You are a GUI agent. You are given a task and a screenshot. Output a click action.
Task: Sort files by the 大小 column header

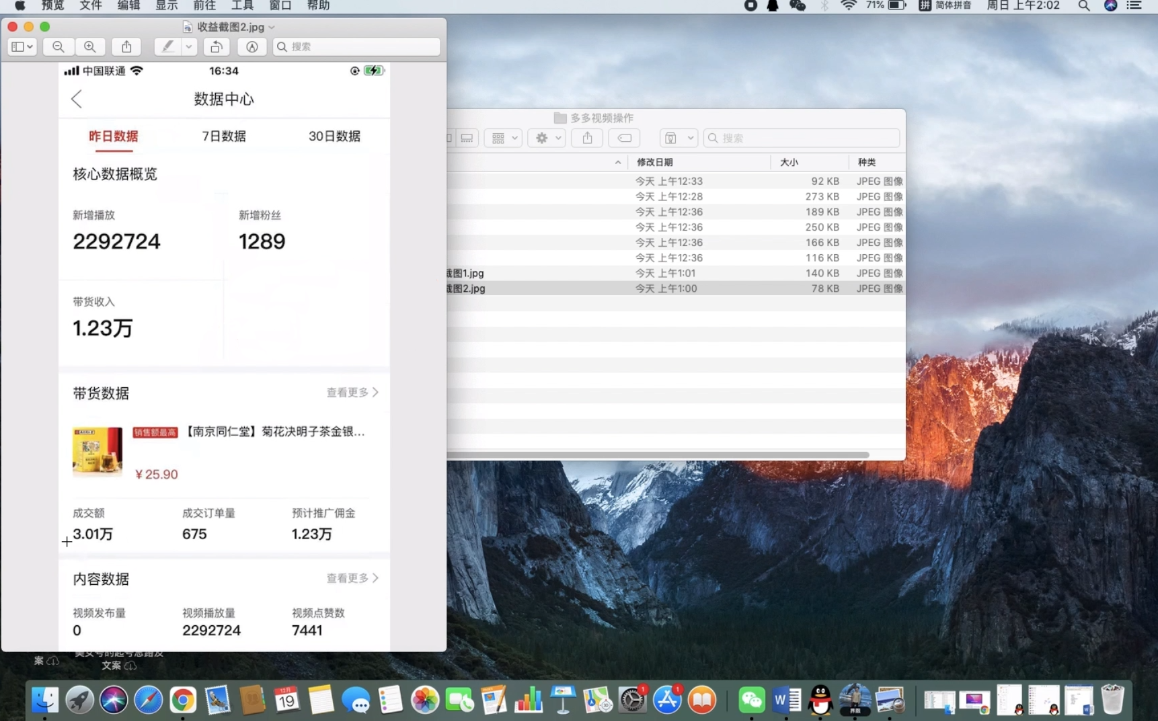click(x=789, y=162)
